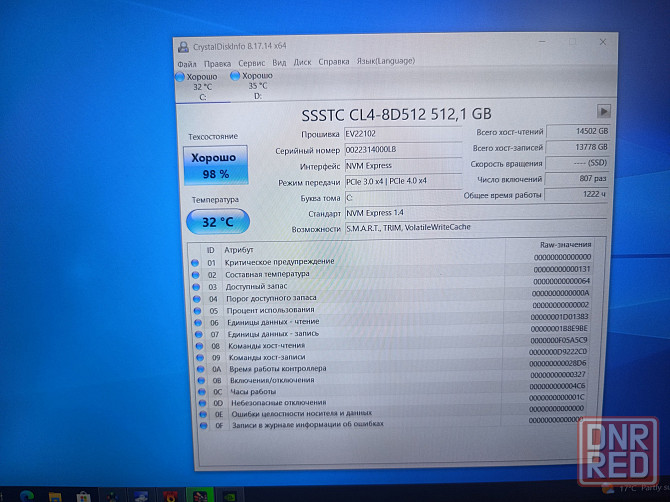The height and width of the screenshot is (502, 670).
Task: Click the Raw-значения column header
Action: coord(565,244)
